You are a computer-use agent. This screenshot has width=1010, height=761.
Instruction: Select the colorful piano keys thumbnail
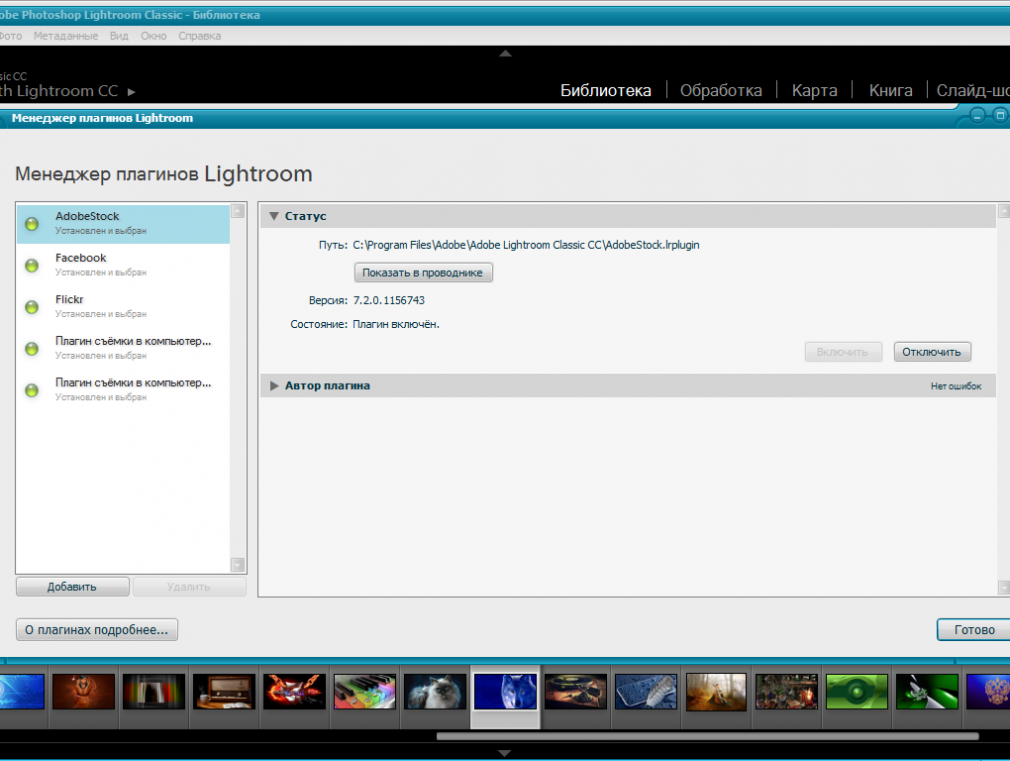click(365, 692)
